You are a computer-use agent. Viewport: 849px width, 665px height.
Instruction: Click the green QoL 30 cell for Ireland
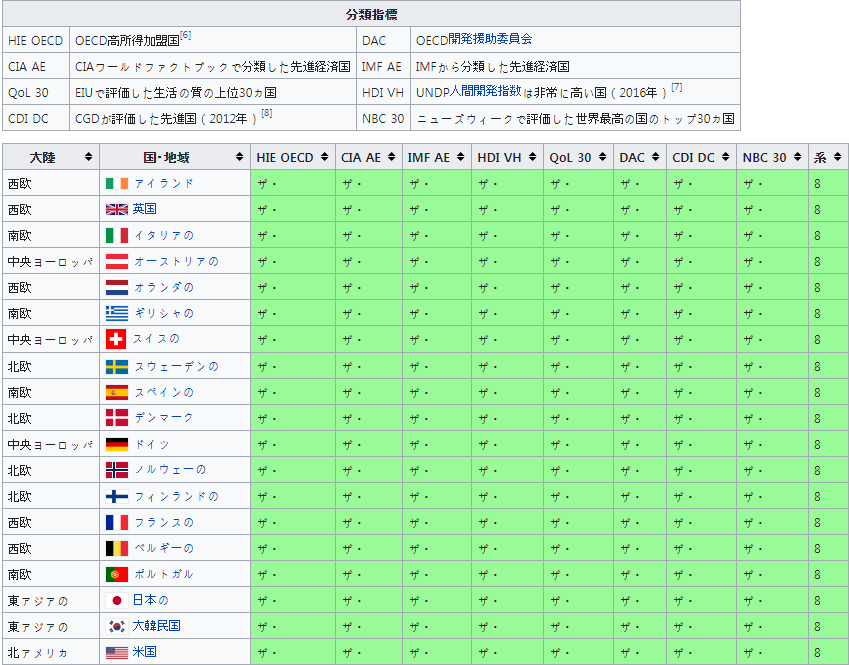click(578, 183)
